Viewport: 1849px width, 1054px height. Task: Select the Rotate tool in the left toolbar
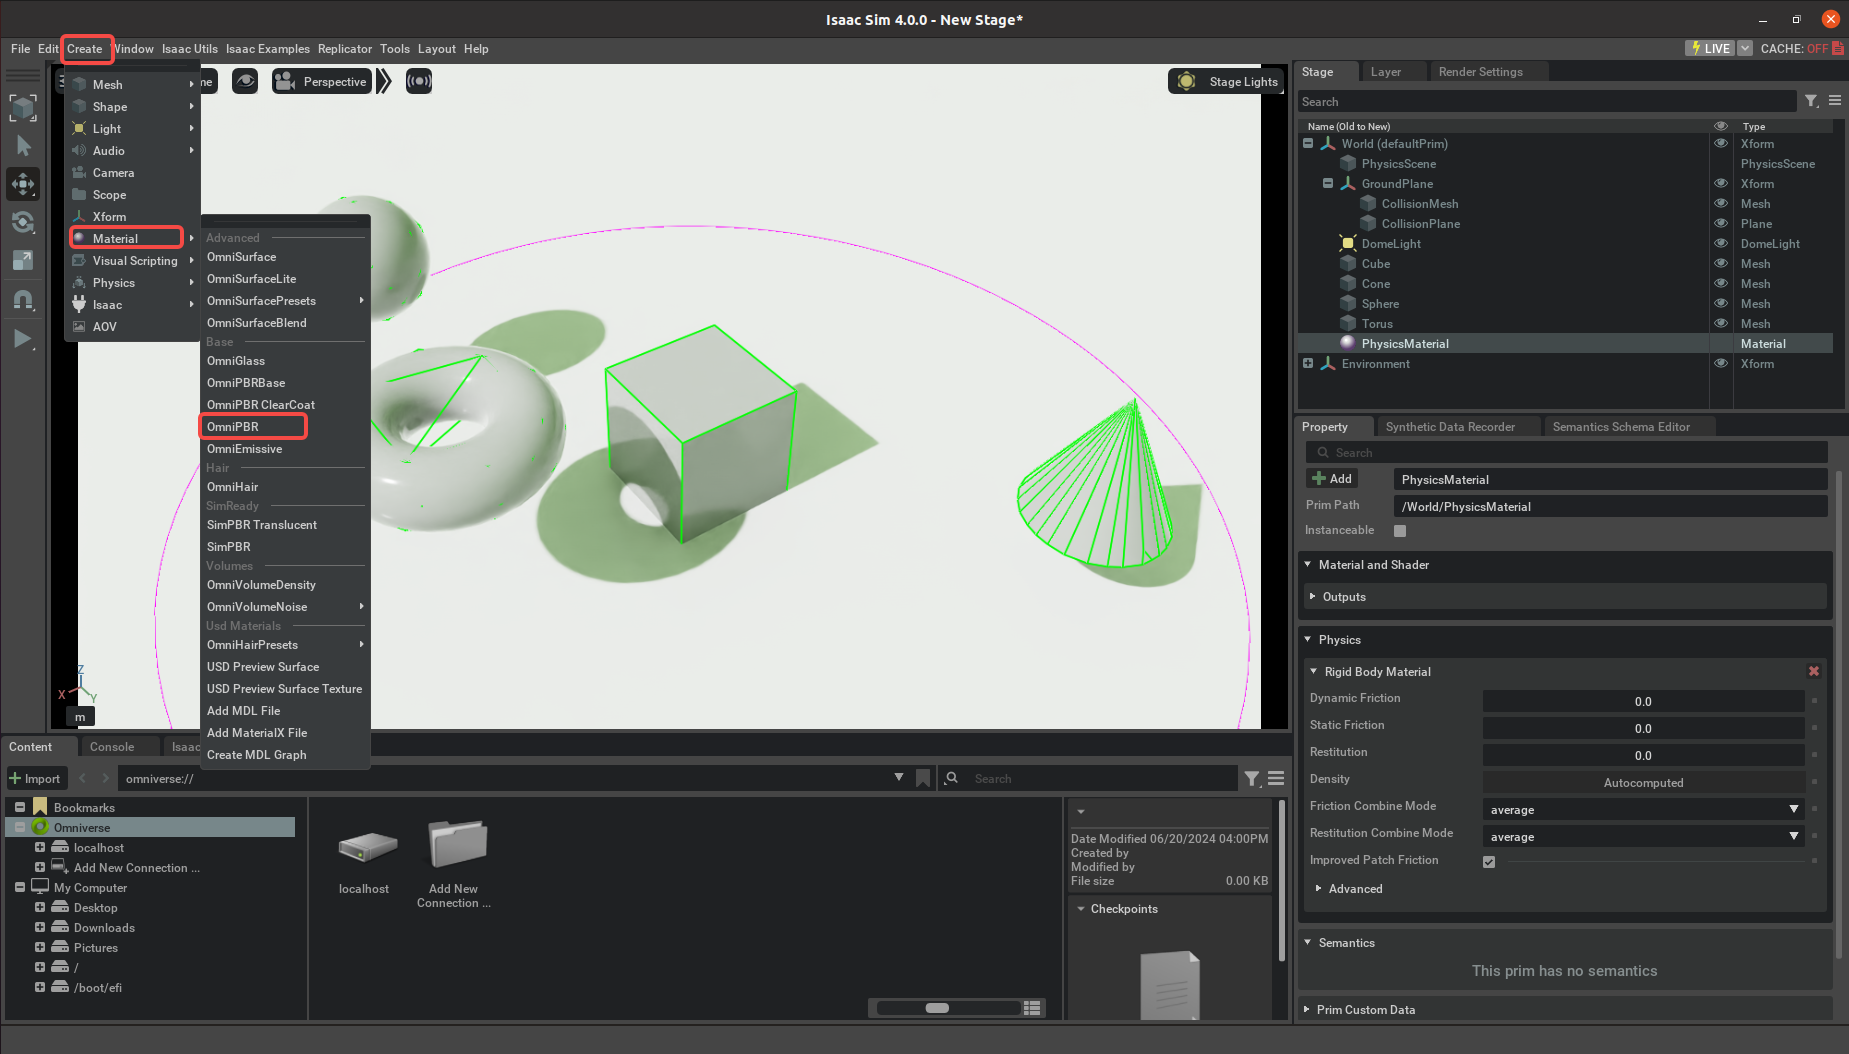tap(23, 222)
